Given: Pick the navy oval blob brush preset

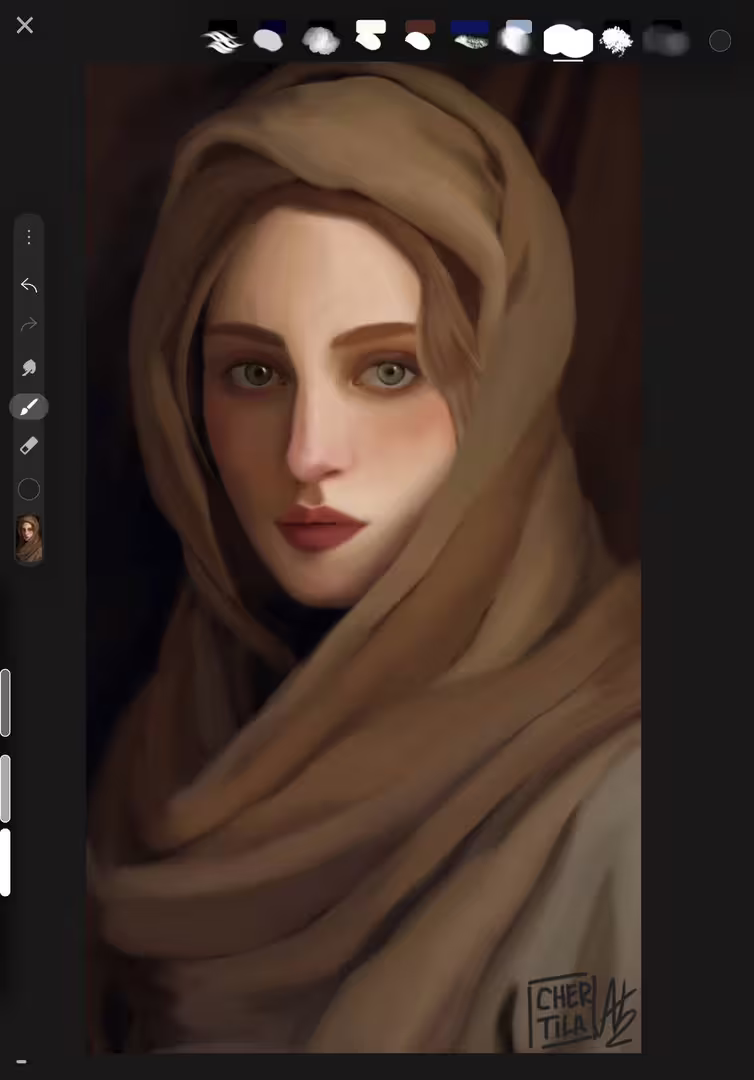Looking at the screenshot, I should click(x=270, y=38).
